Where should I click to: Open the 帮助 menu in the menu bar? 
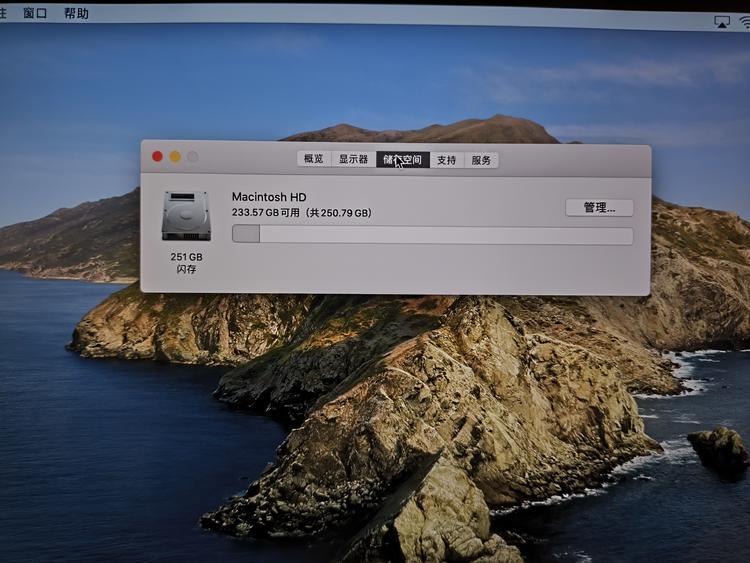(x=76, y=13)
